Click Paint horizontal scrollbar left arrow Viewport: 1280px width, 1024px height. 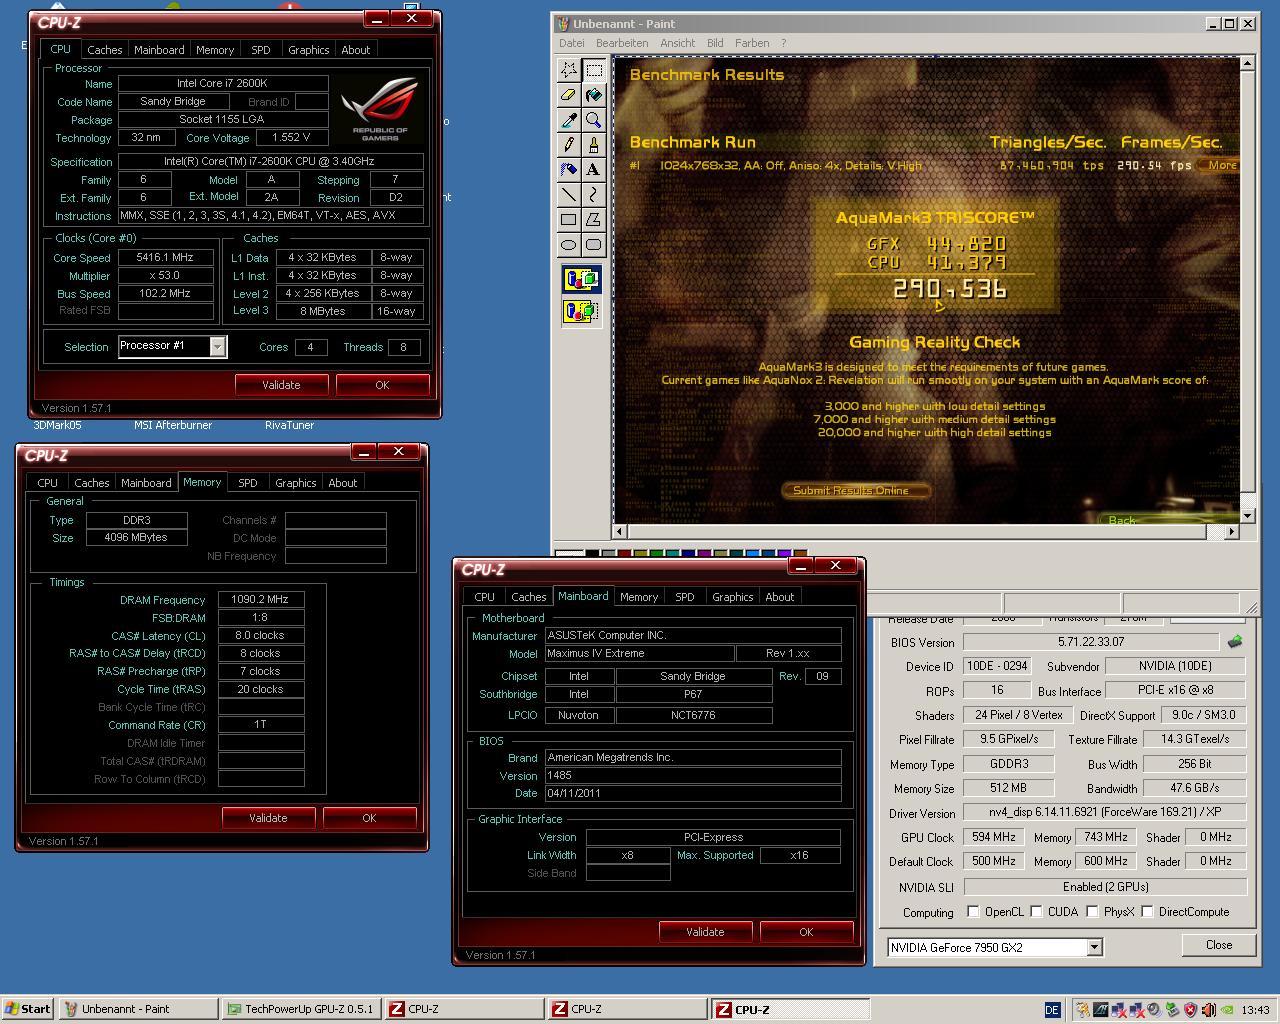tap(621, 531)
